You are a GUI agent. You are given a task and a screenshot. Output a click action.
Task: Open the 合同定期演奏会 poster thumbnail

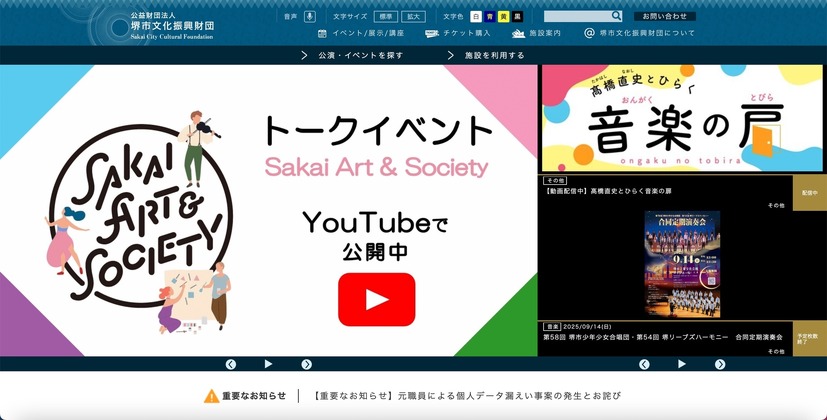pyautogui.click(x=682, y=264)
